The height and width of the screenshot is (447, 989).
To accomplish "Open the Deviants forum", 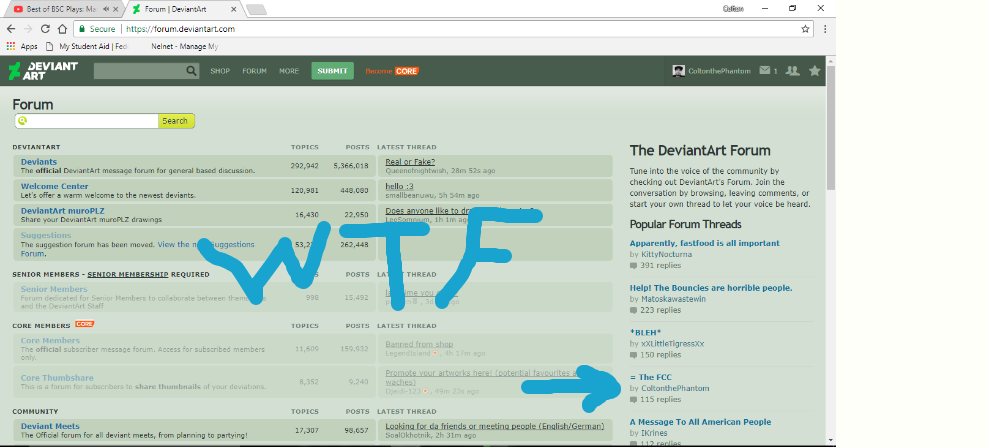I will click(x=38, y=162).
